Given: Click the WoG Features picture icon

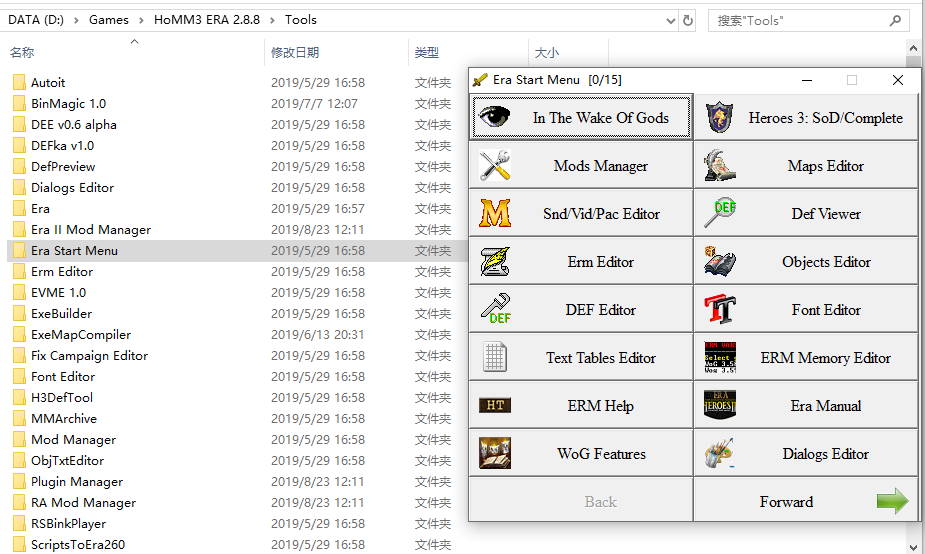Looking at the screenshot, I should [x=495, y=453].
